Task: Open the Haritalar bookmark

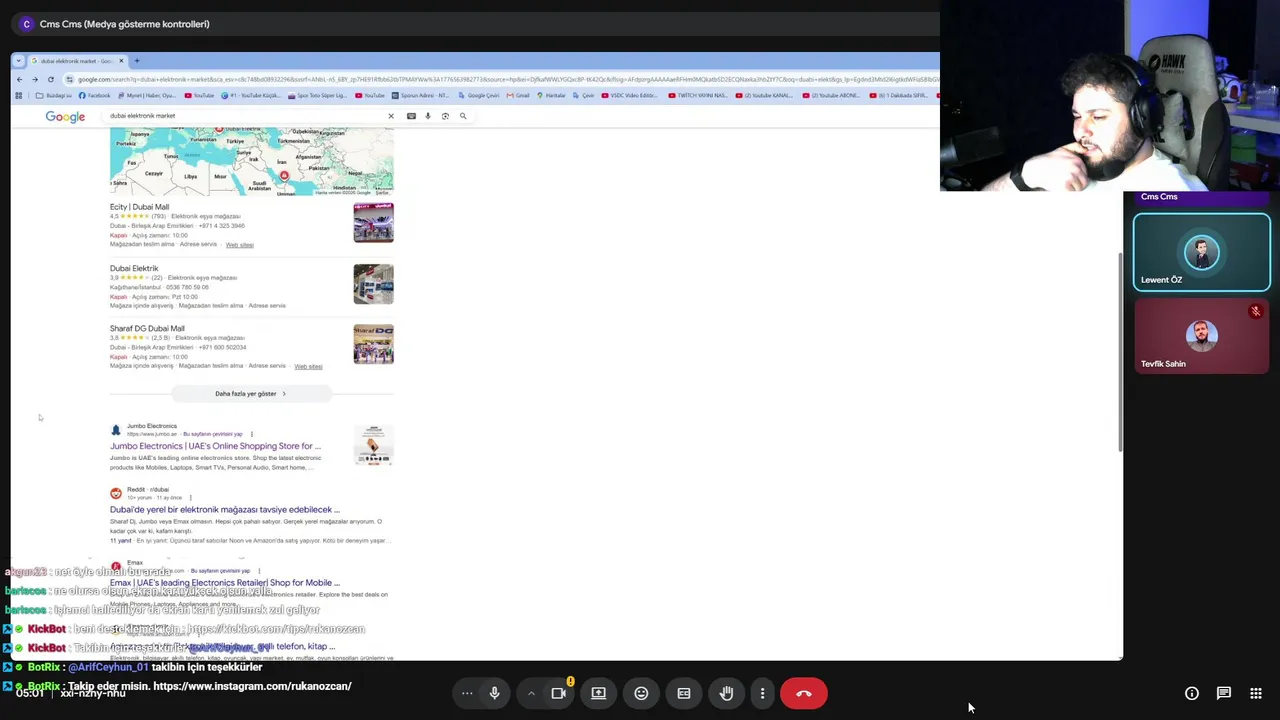Action: click(x=551, y=96)
